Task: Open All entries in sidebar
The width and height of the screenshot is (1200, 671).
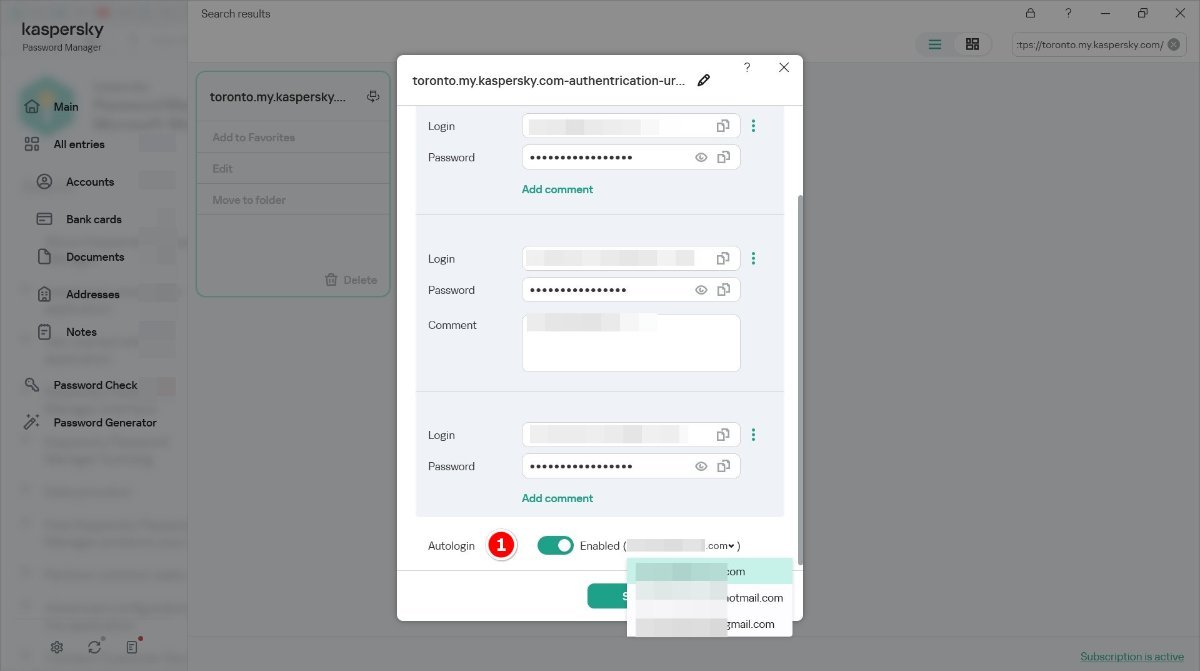Action: click(79, 144)
